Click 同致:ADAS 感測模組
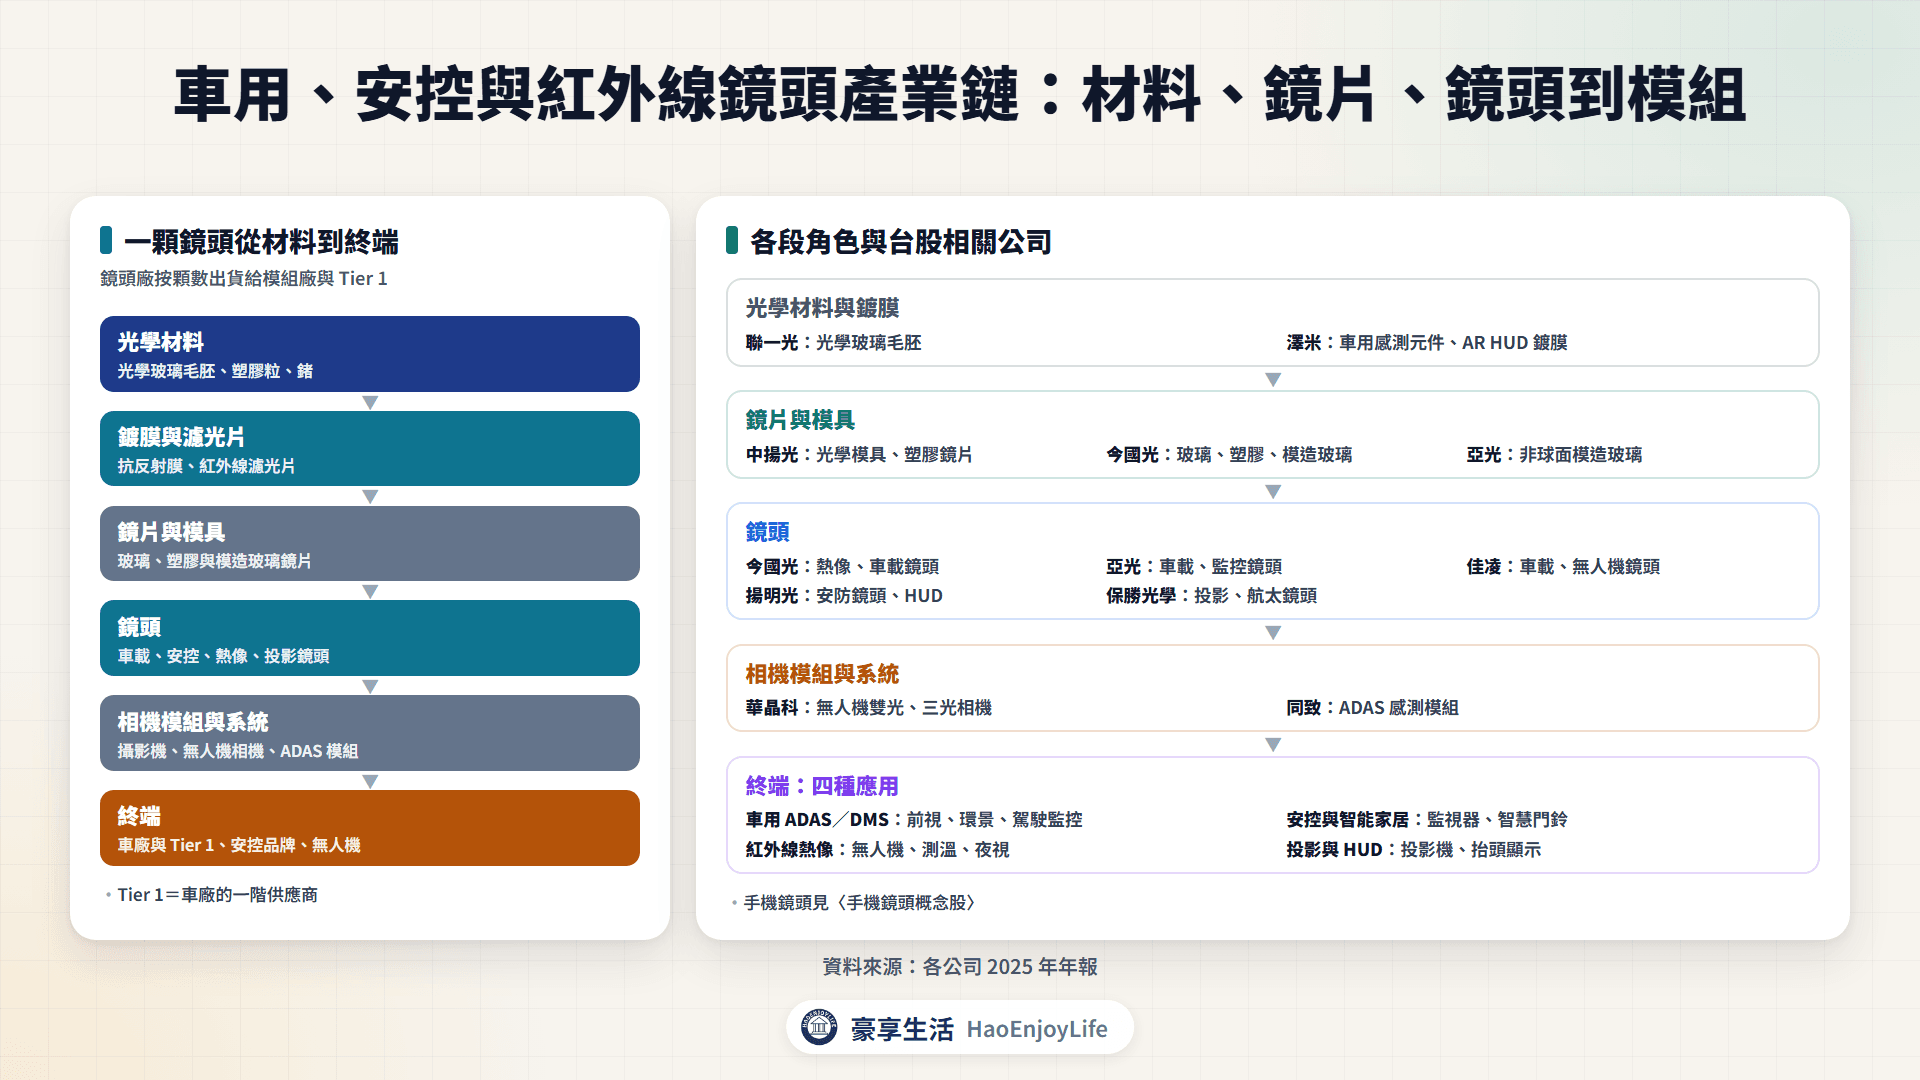 1372,708
